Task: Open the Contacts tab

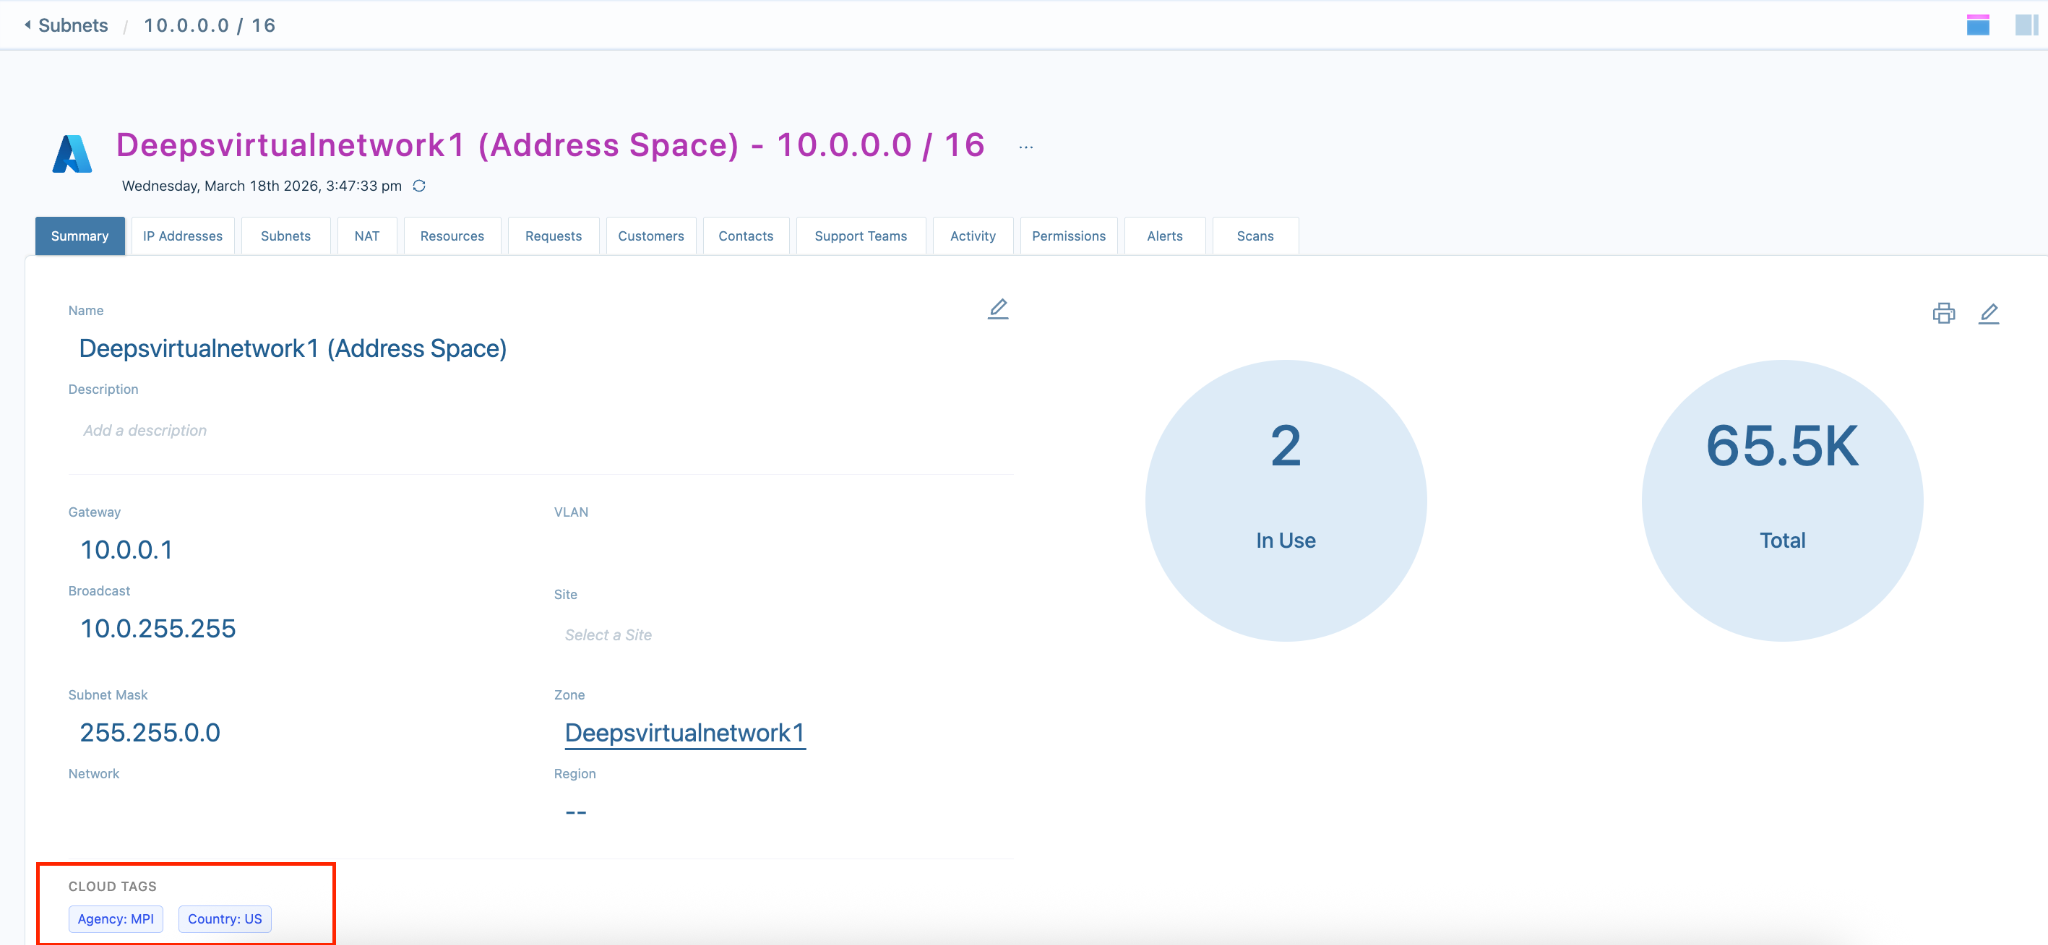Action: (x=746, y=236)
